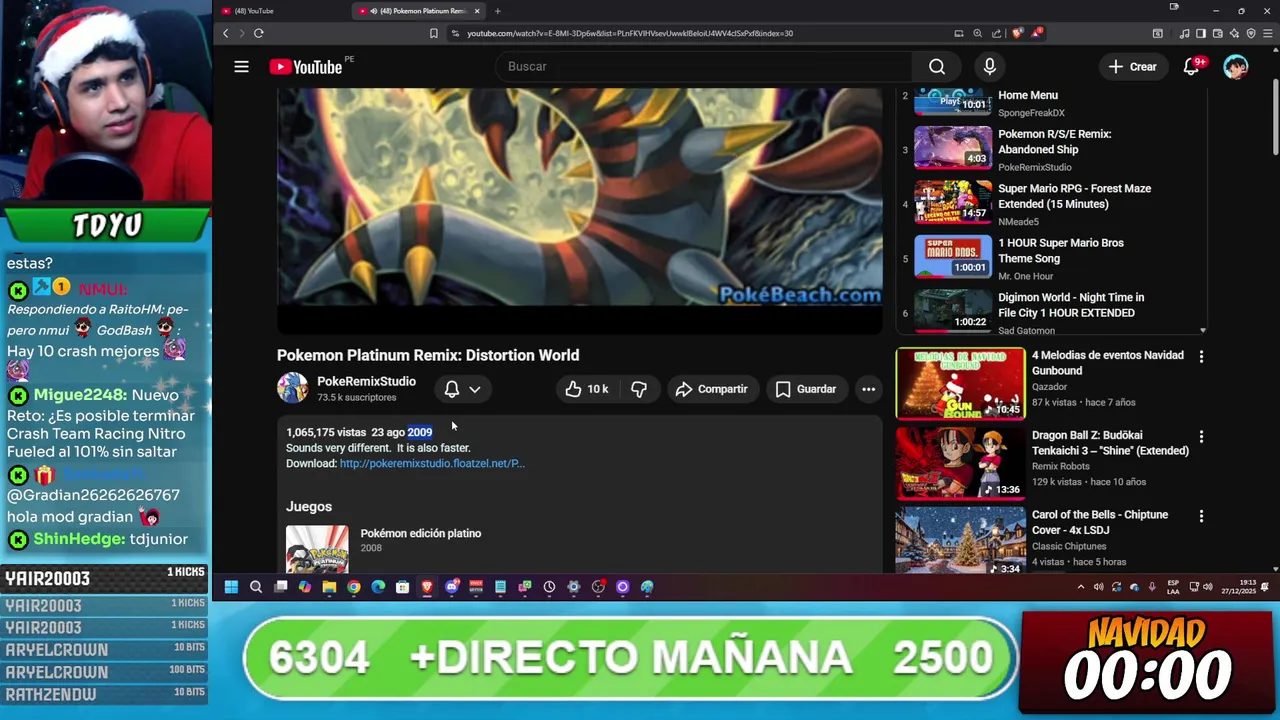Open File Explorer from taskbar
This screenshot has width=1280, height=720.
coord(329,587)
